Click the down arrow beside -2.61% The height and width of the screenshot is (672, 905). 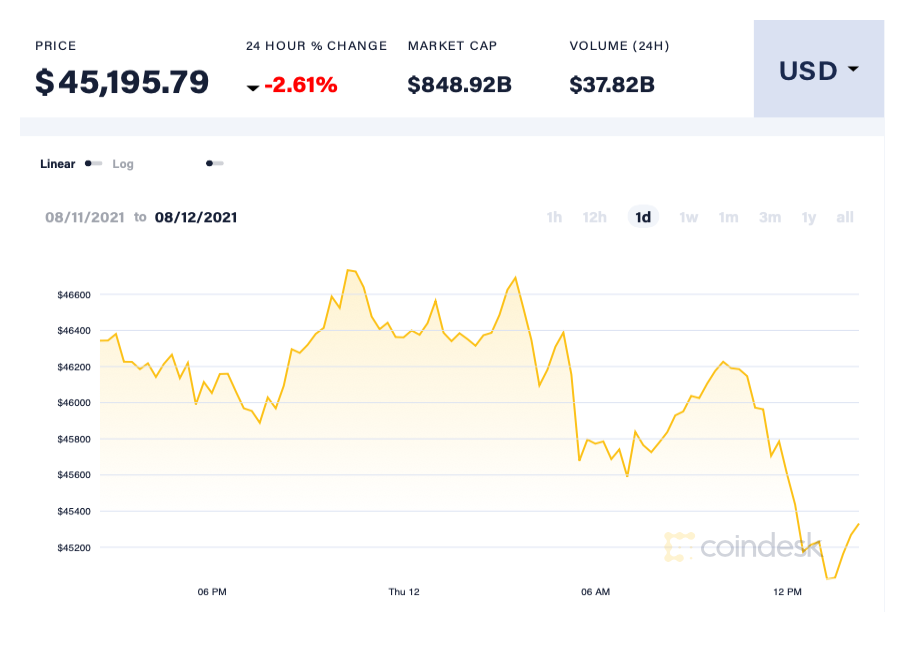click(x=253, y=88)
